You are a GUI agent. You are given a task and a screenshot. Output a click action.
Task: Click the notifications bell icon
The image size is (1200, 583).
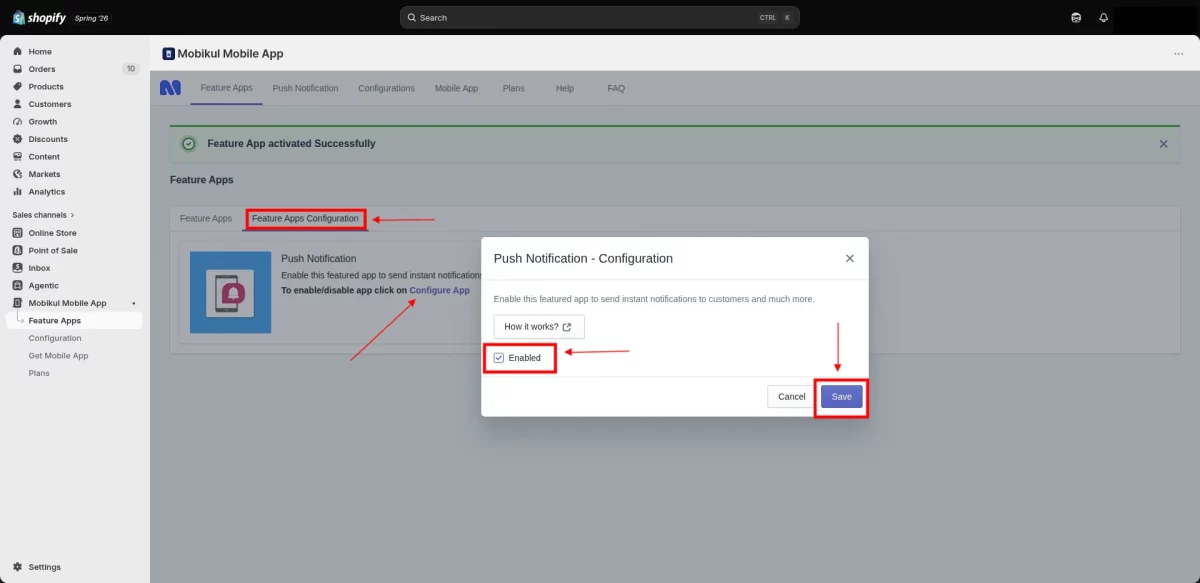[x=1104, y=17]
